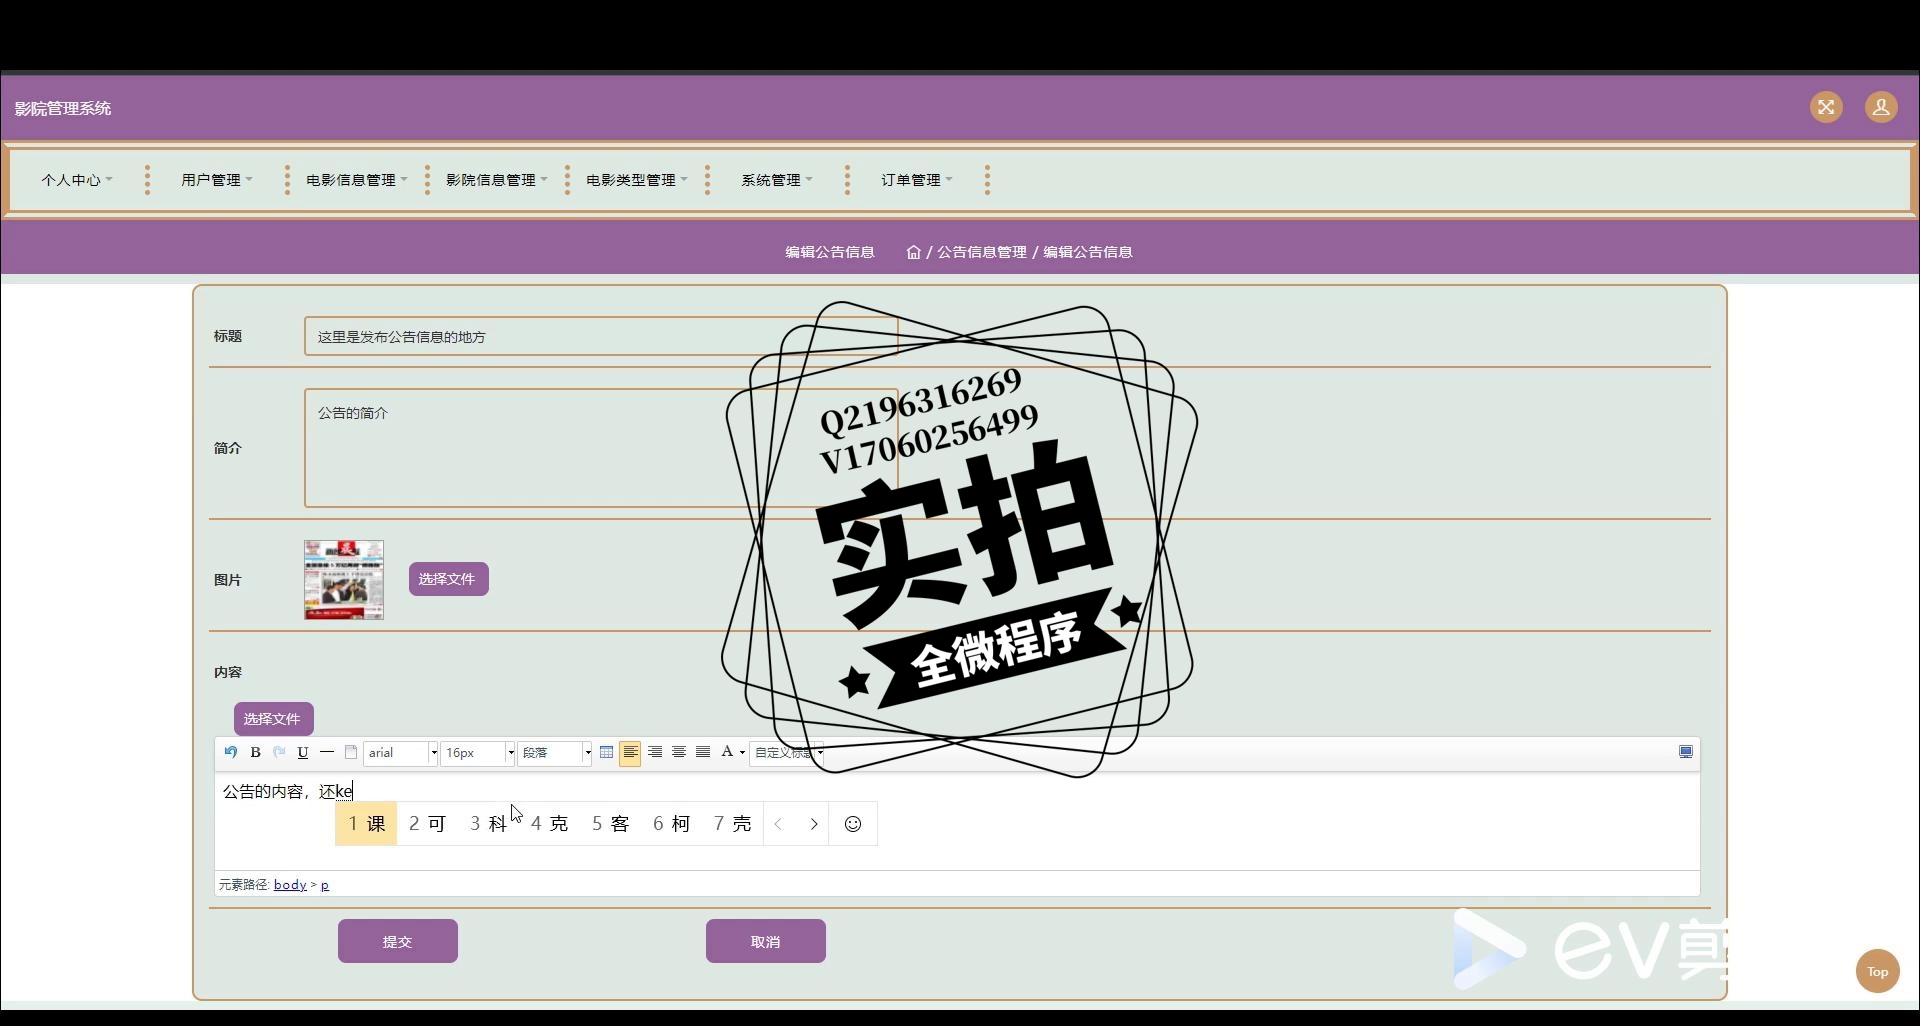
Task: Click the blank page template icon
Action: pos(351,752)
